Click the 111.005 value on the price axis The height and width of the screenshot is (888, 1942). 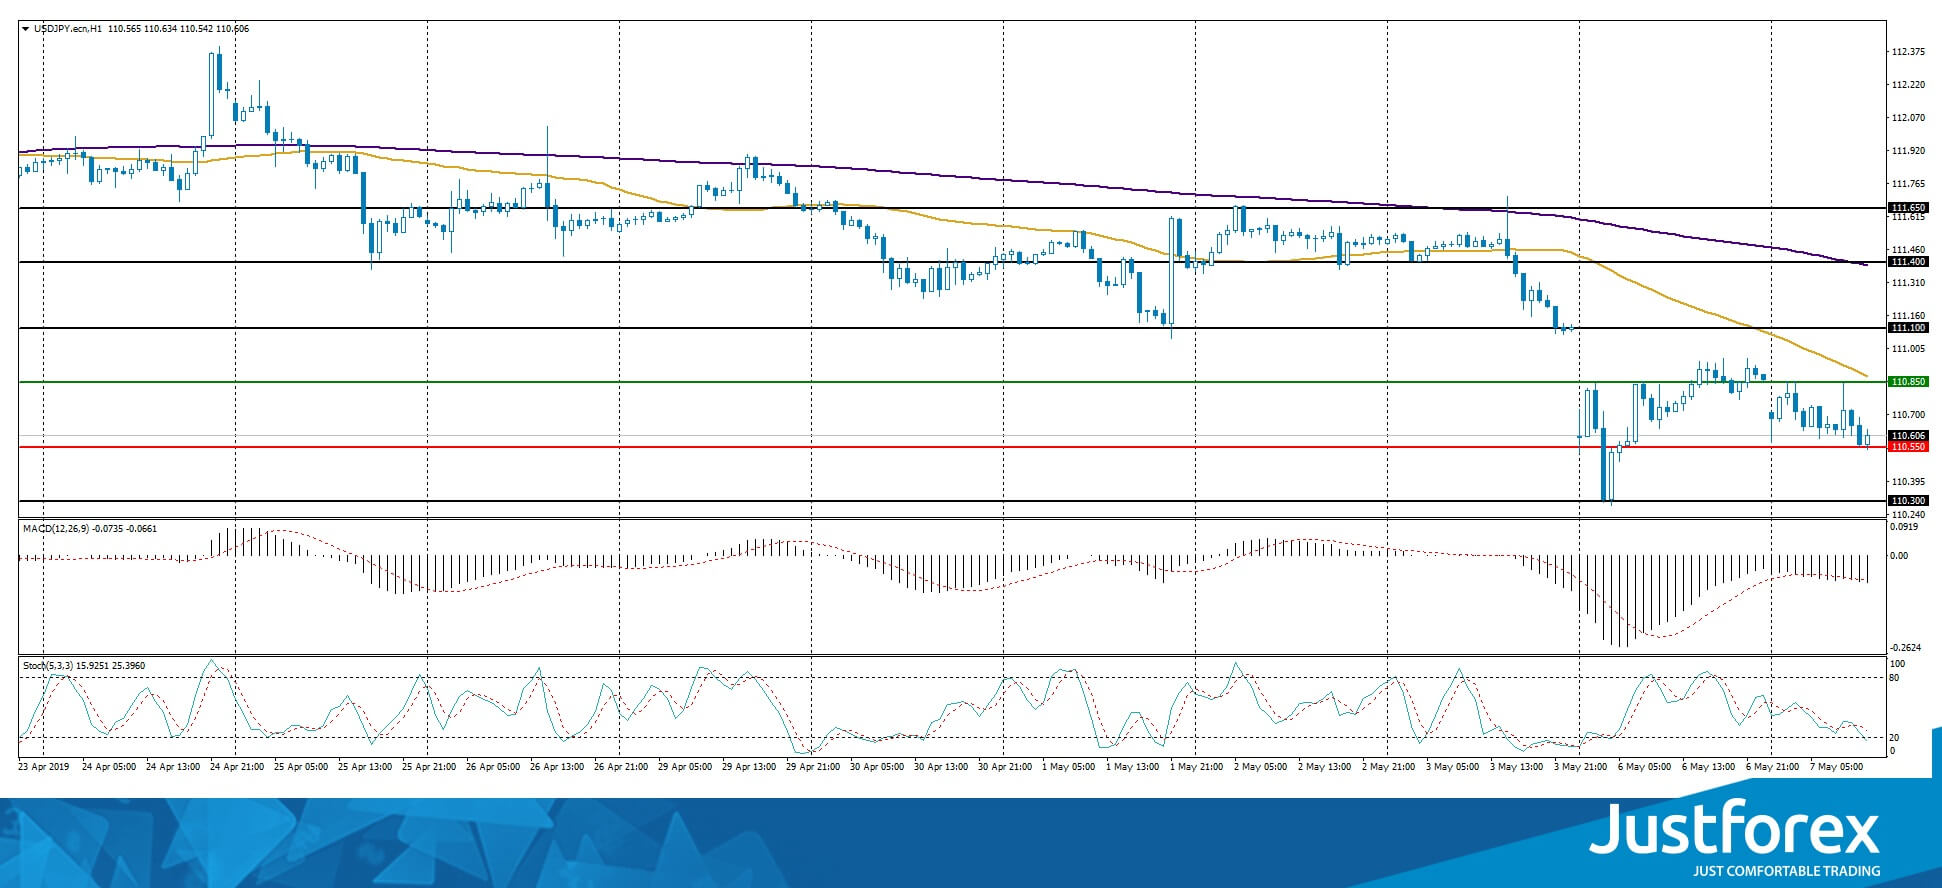[x=1908, y=349]
